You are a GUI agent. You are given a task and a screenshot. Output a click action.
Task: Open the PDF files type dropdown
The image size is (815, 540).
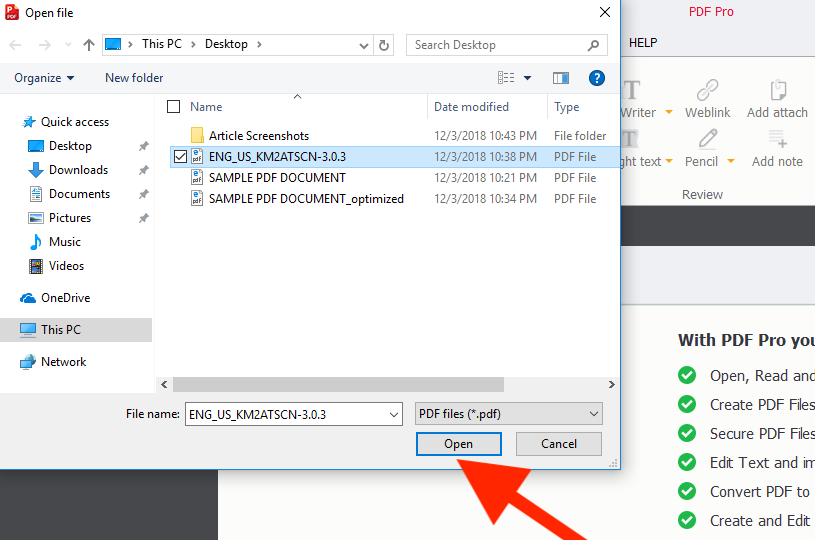click(x=509, y=414)
